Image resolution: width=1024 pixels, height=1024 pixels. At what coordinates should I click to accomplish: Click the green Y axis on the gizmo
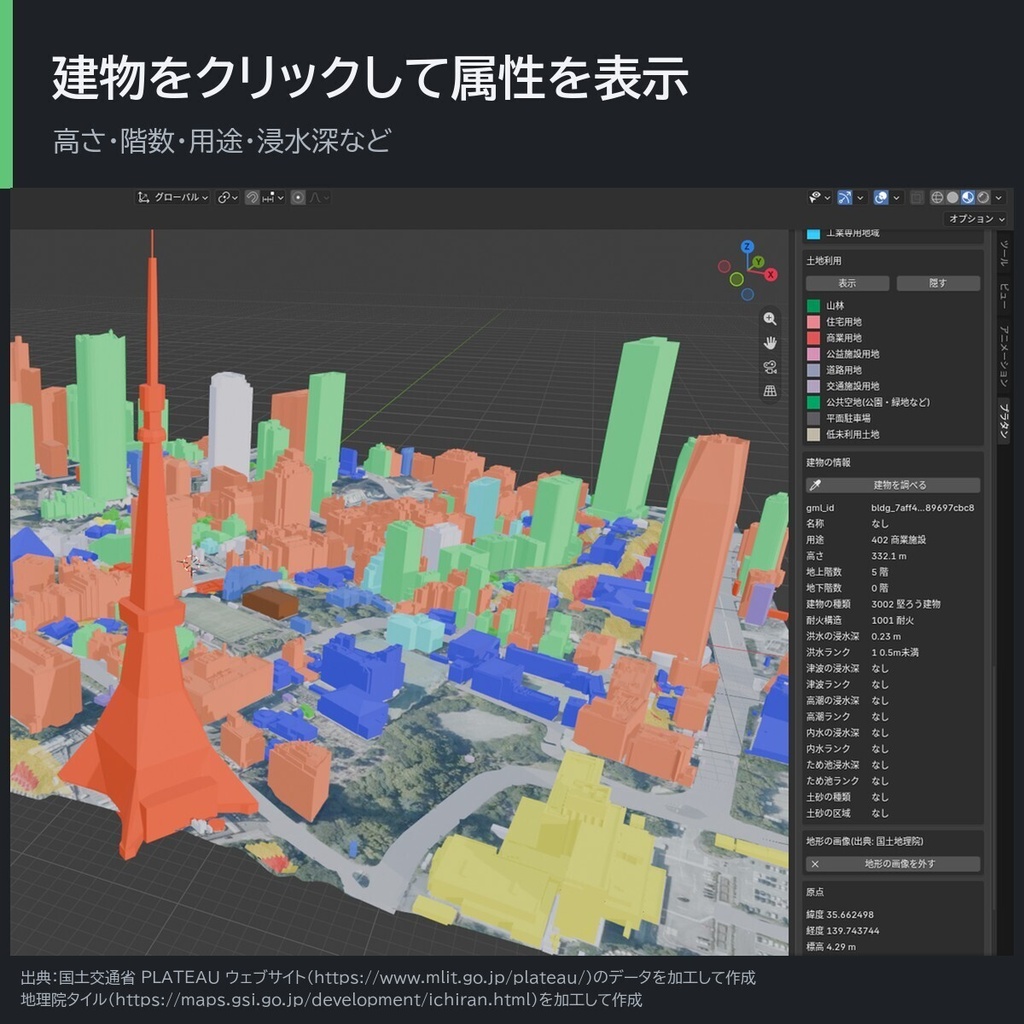[758, 262]
